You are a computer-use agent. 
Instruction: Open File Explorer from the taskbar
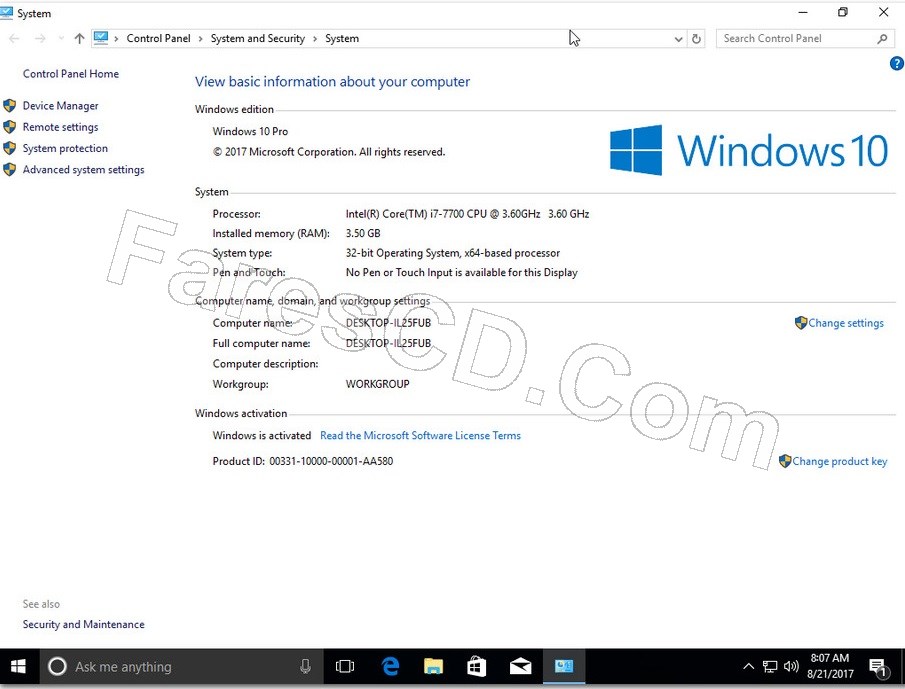pos(433,667)
